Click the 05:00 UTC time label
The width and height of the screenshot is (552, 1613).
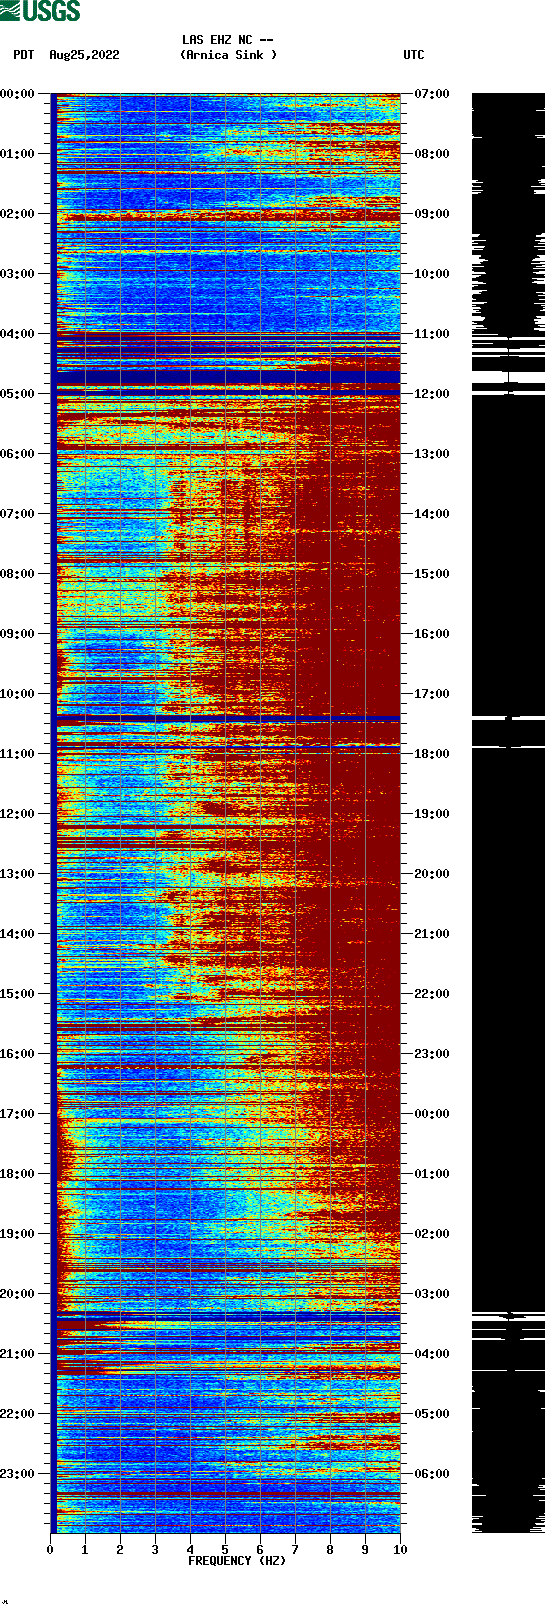click(x=432, y=1414)
